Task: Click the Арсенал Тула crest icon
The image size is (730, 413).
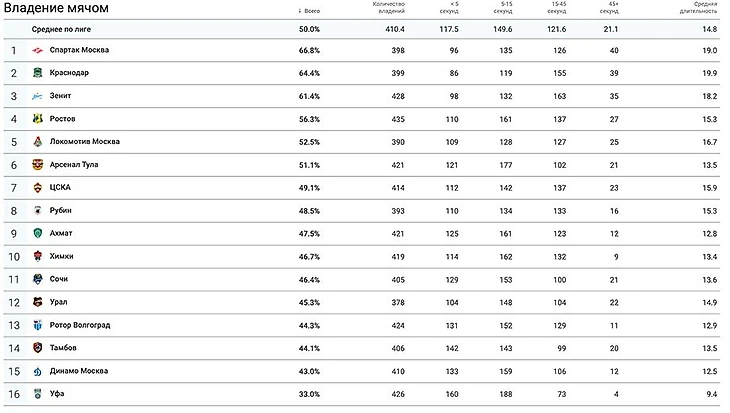Action: pyautogui.click(x=37, y=164)
